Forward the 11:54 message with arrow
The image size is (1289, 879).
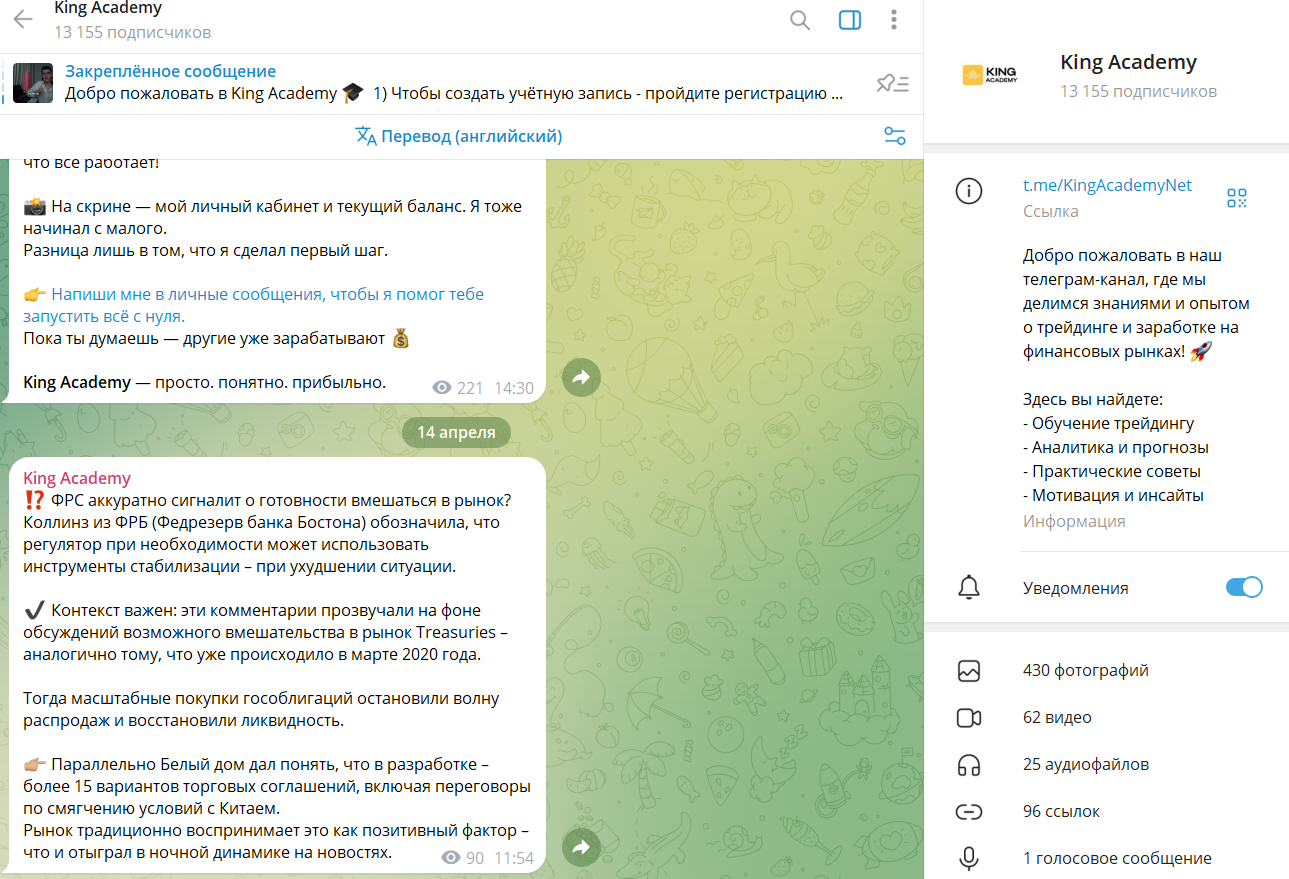581,847
